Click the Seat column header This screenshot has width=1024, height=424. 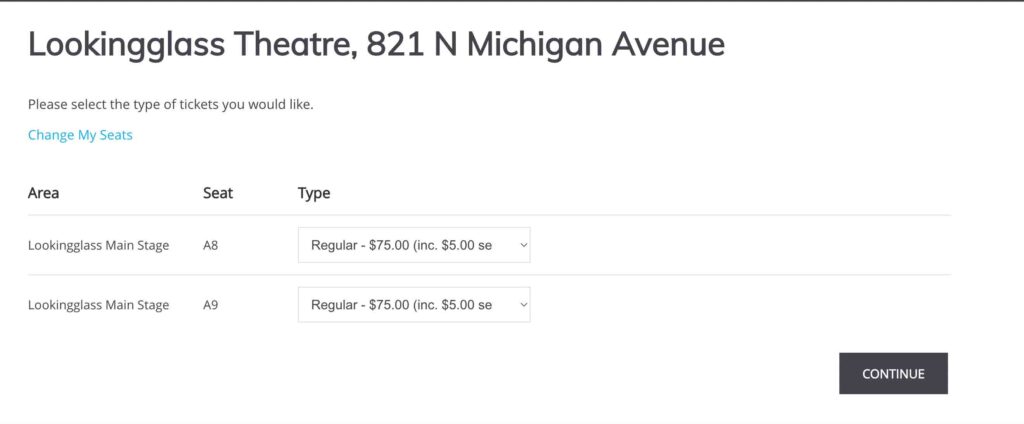click(x=218, y=193)
